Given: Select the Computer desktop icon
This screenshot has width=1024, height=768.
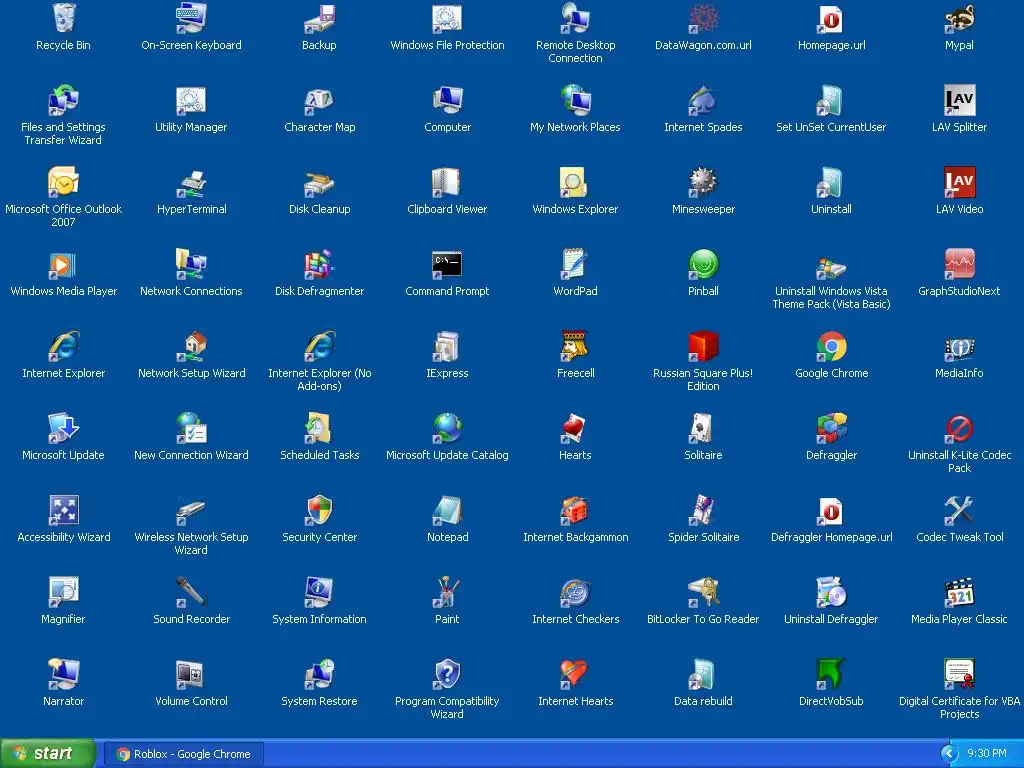Looking at the screenshot, I should 447,101.
